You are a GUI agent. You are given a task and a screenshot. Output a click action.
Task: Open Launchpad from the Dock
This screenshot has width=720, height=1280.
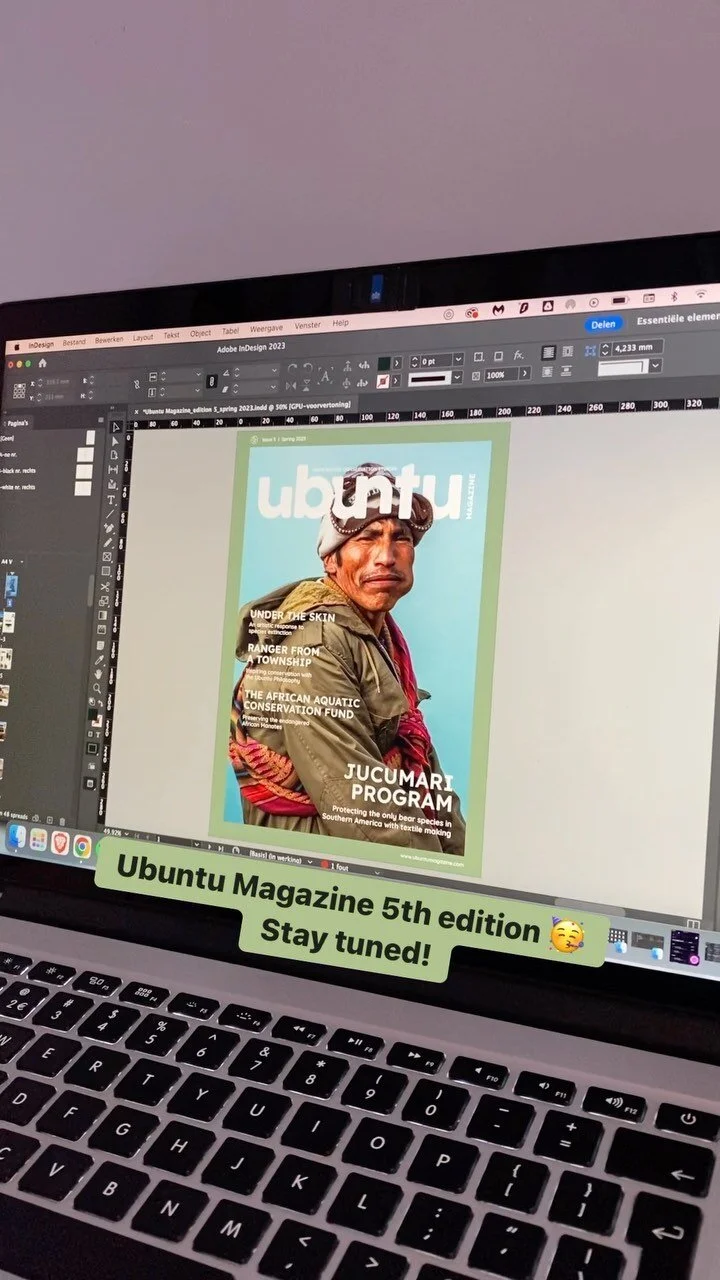click(38, 839)
